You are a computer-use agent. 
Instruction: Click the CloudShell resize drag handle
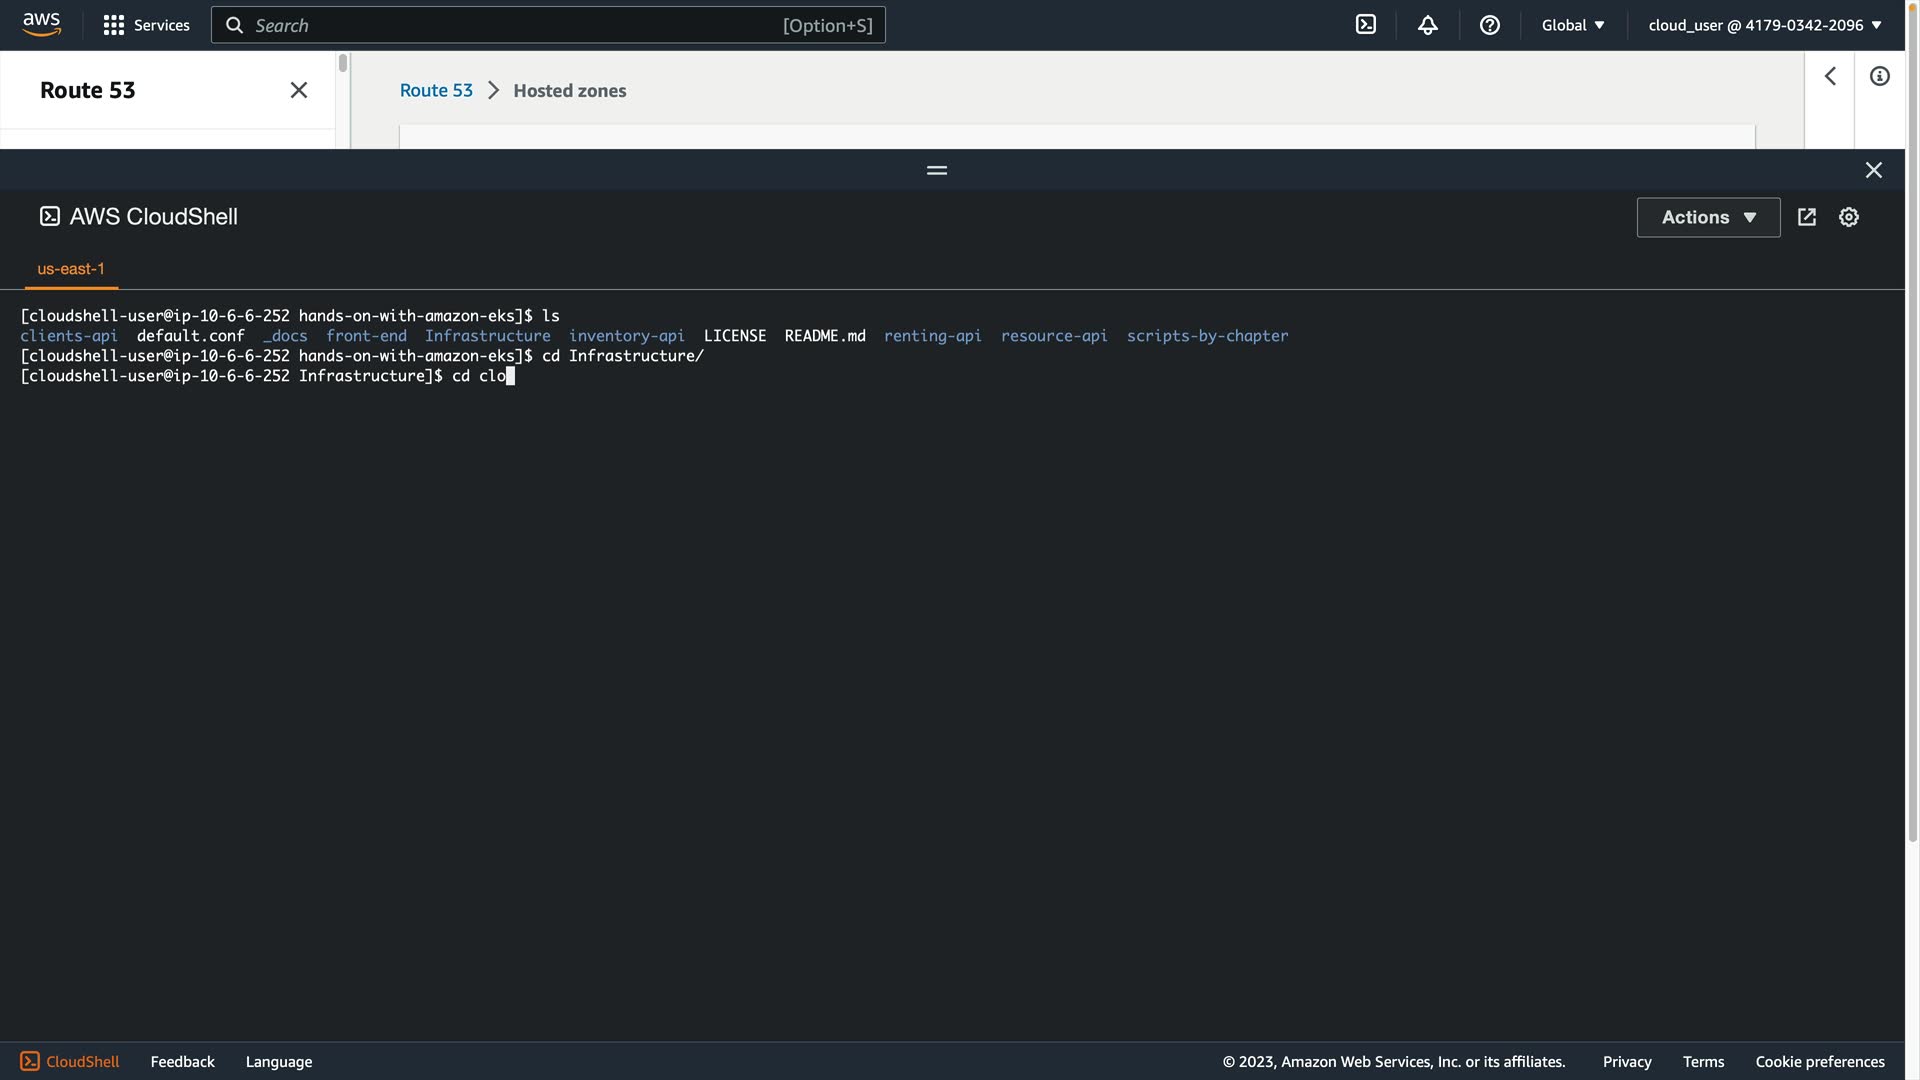[x=936, y=170]
